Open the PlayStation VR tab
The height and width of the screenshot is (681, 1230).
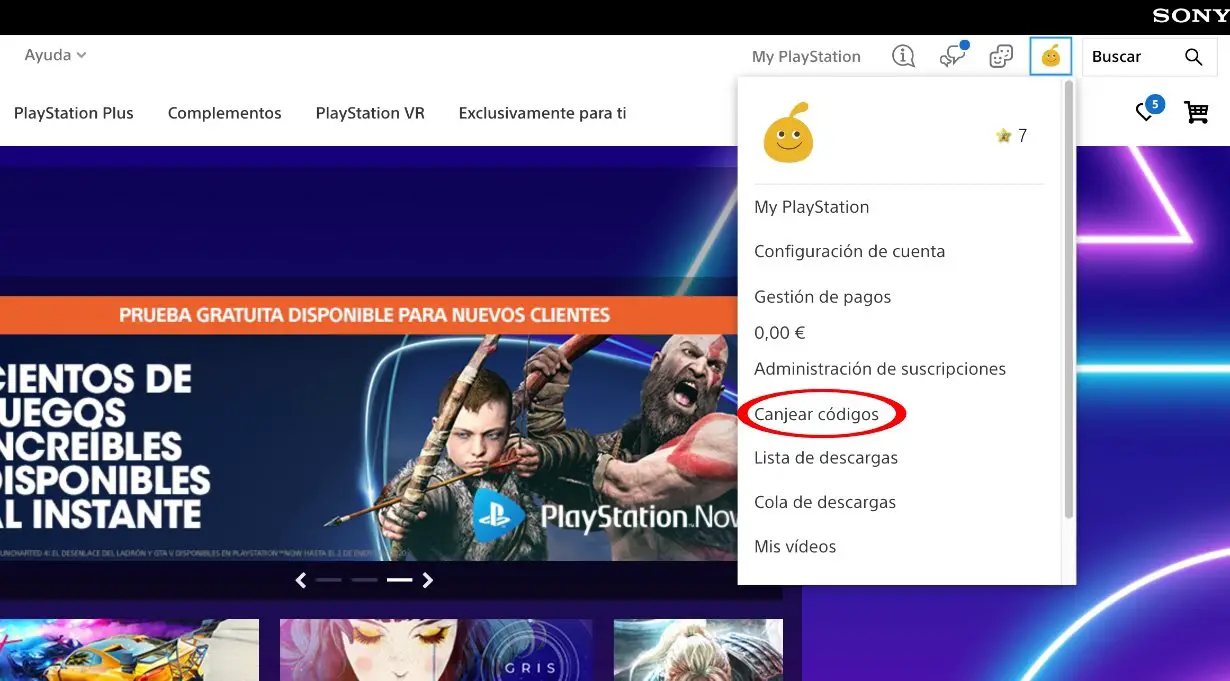(x=370, y=113)
